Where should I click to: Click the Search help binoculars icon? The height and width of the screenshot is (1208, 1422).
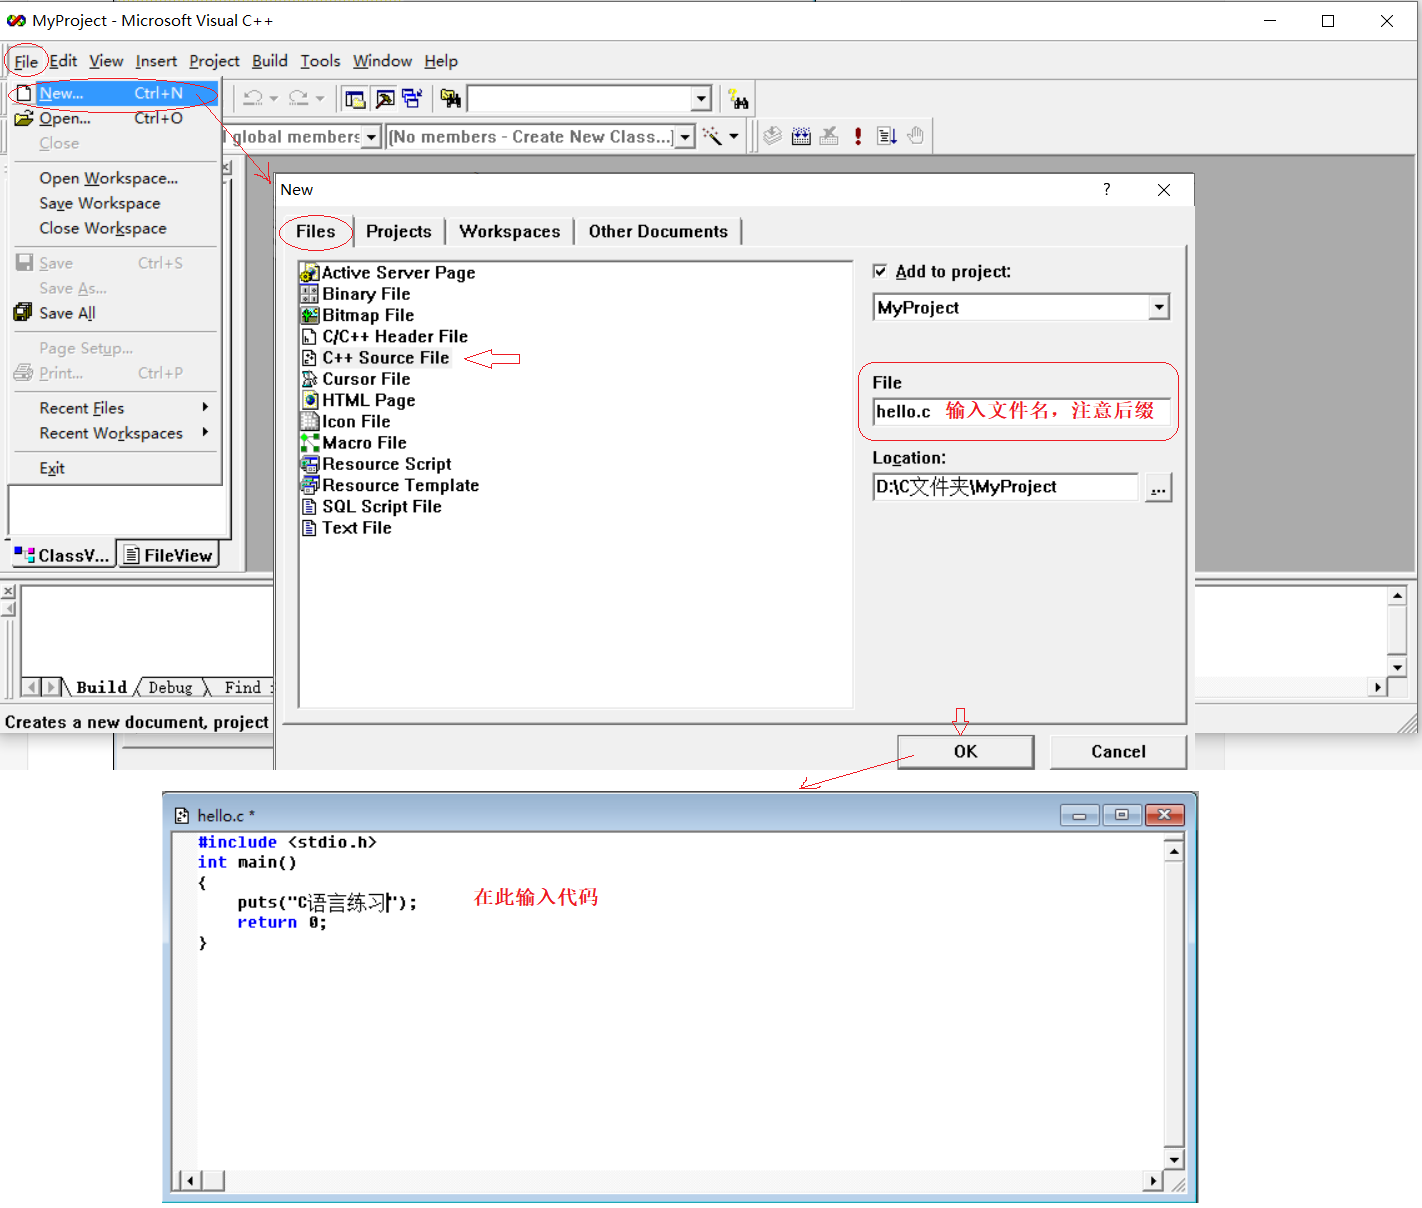(739, 98)
